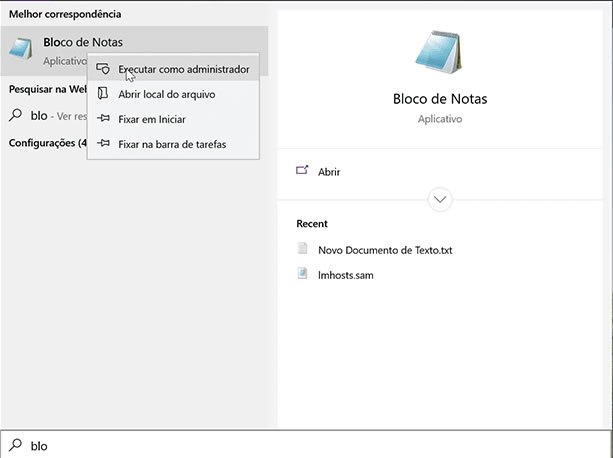Screen dimensions: 613x458
Task: Click the magnifier icon beside the blo web result
Action: pyautogui.click(x=16, y=115)
